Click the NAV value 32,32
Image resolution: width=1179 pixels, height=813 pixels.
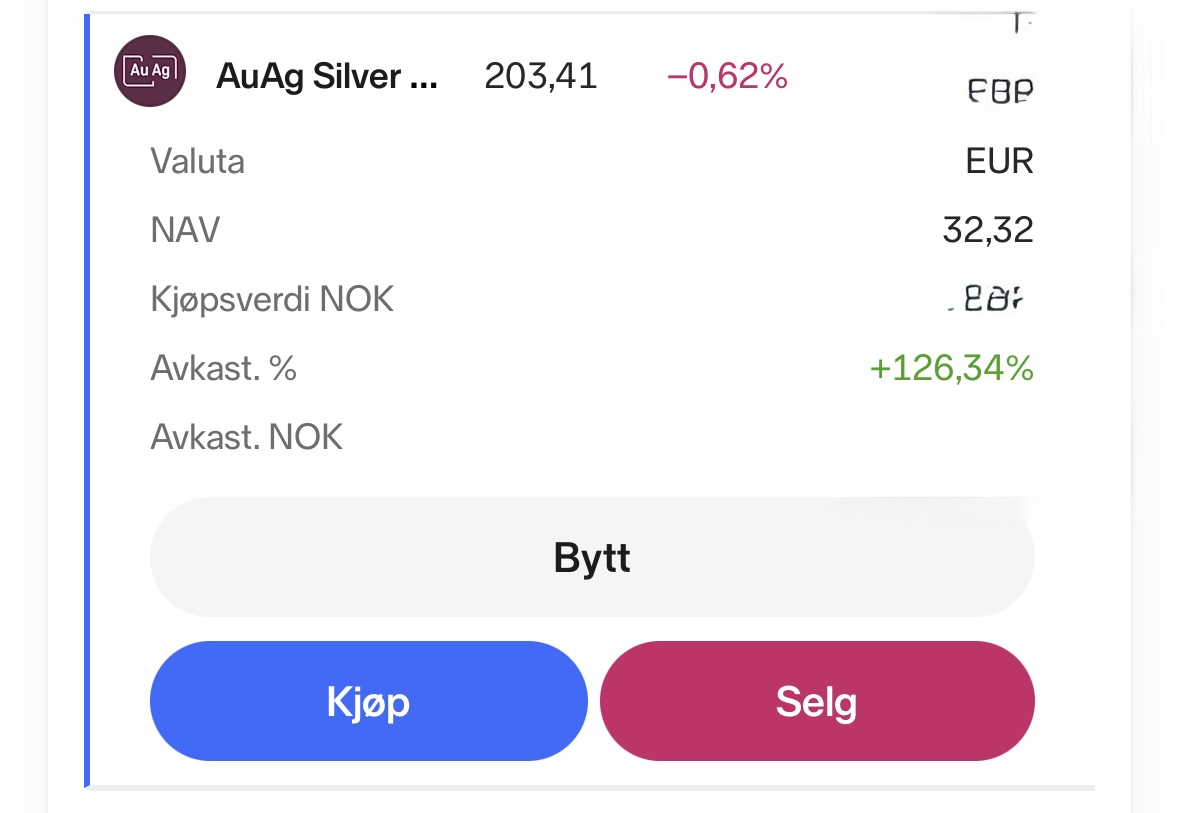(987, 231)
